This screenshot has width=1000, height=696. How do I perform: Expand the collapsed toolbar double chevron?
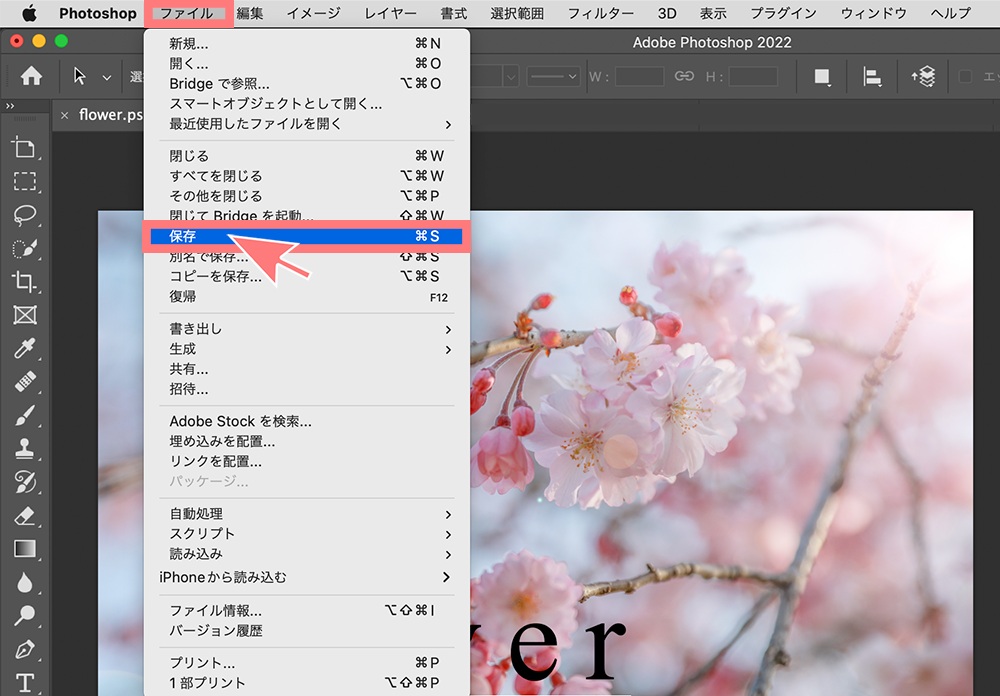click(10, 106)
